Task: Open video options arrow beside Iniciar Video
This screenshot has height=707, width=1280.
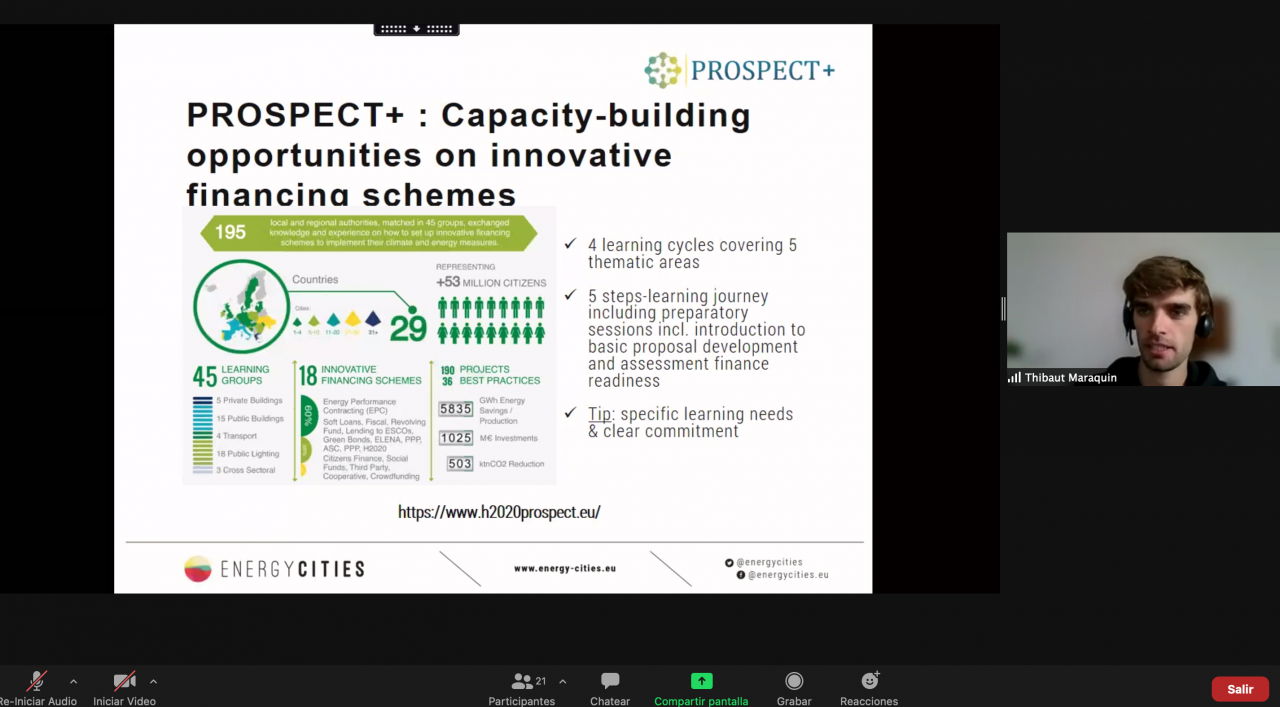Action: 153,682
